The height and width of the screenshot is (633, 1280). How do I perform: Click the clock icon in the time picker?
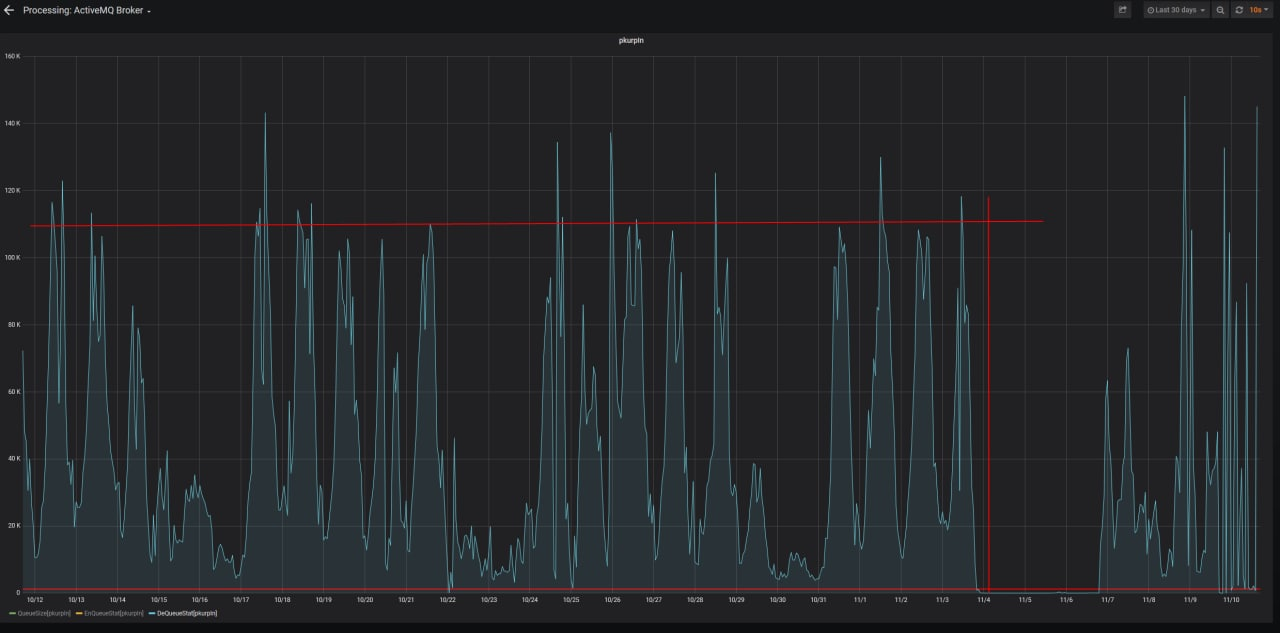coord(1151,9)
